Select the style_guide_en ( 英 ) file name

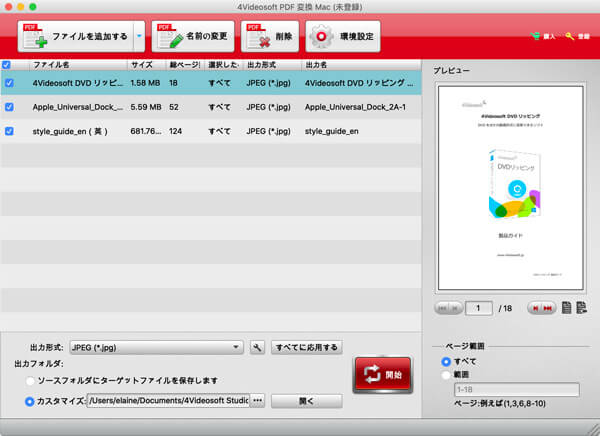(70, 131)
